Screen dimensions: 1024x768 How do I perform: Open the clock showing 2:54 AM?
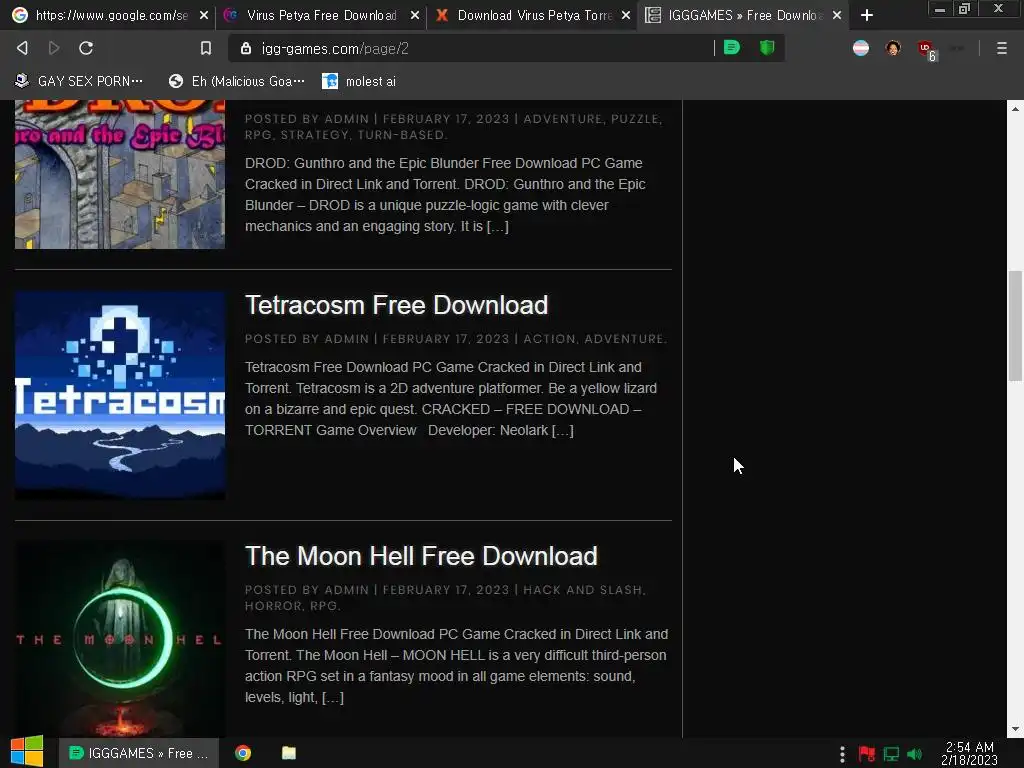[x=970, y=753]
